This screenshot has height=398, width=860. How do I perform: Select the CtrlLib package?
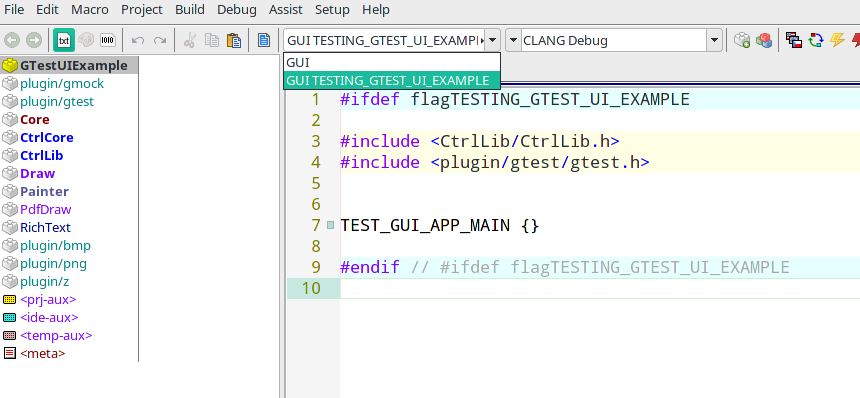click(42, 155)
